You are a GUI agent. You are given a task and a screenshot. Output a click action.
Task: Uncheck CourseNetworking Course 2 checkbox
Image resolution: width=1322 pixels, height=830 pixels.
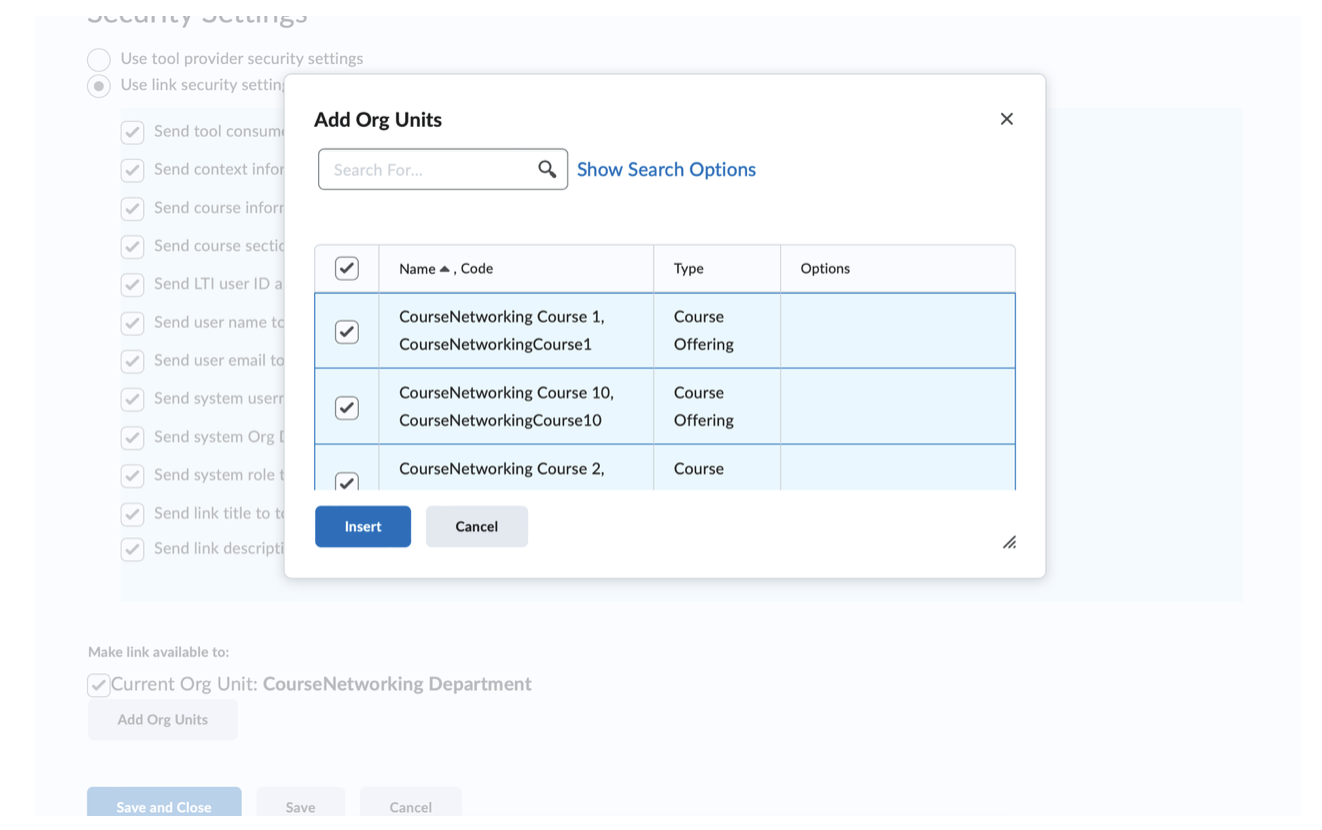pyautogui.click(x=346, y=481)
